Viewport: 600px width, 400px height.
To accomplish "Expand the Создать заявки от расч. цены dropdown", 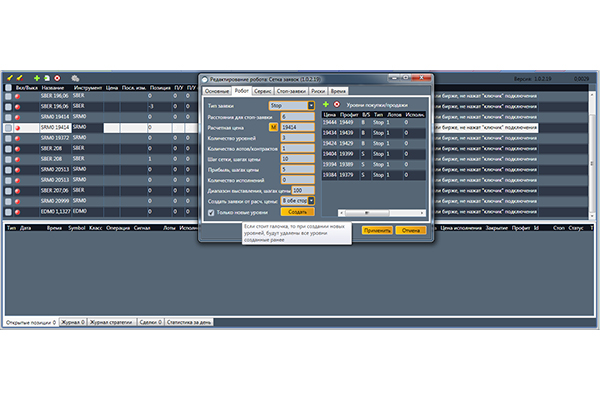I will pyautogui.click(x=311, y=201).
